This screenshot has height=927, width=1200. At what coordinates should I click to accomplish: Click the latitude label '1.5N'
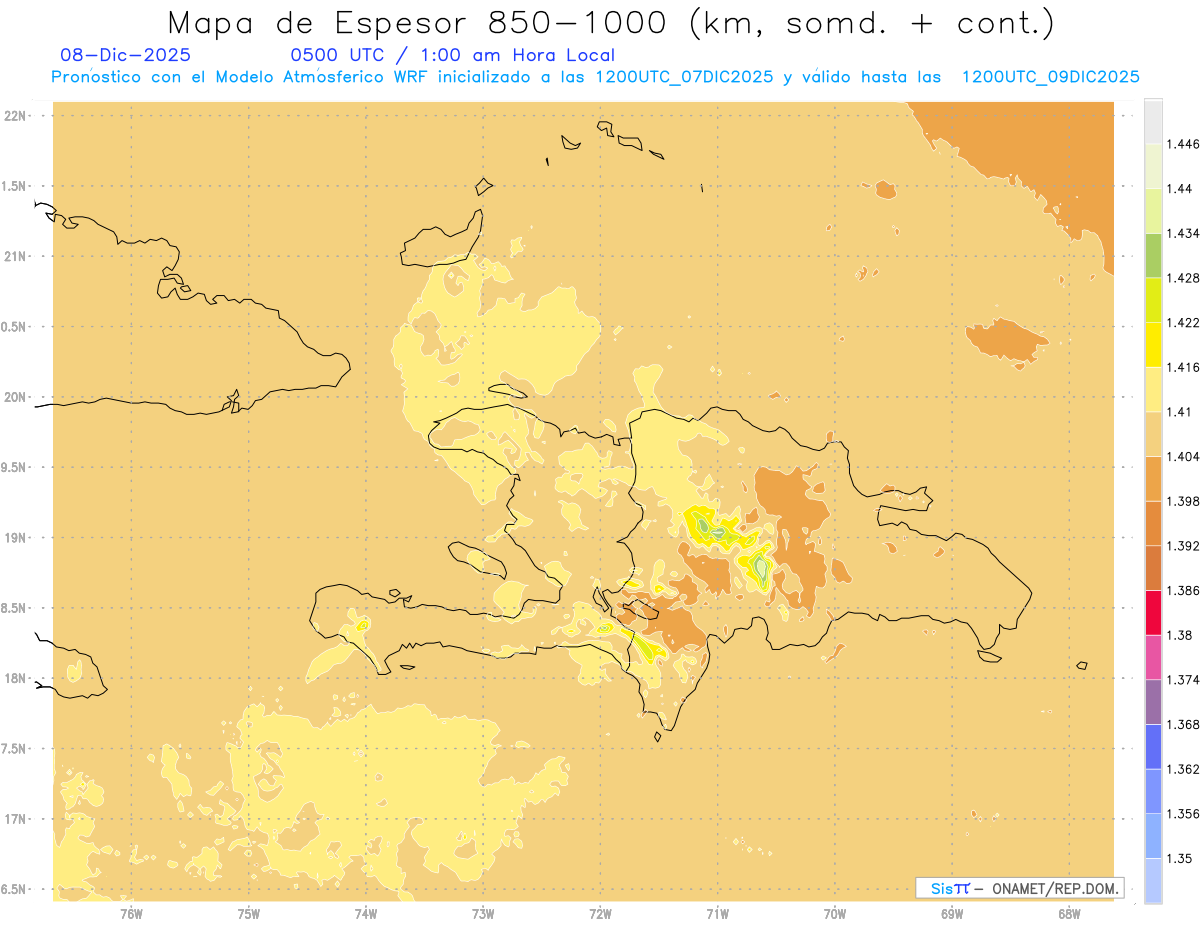click(14, 186)
